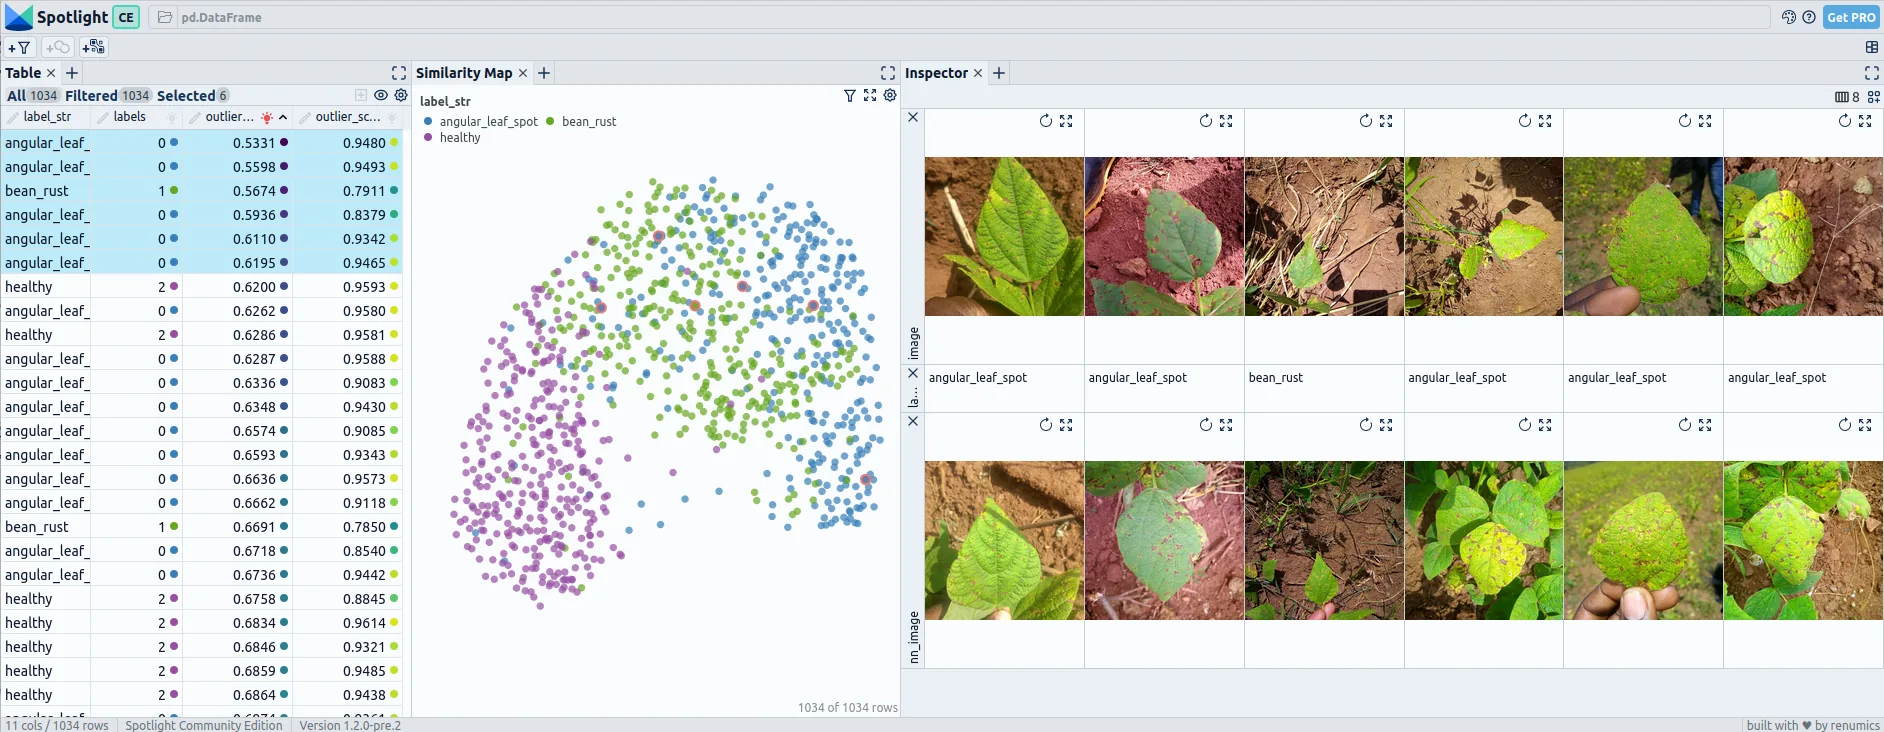Open the Similarity Map filter funnel
Image resolution: width=1884 pixels, height=732 pixels.
[850, 95]
